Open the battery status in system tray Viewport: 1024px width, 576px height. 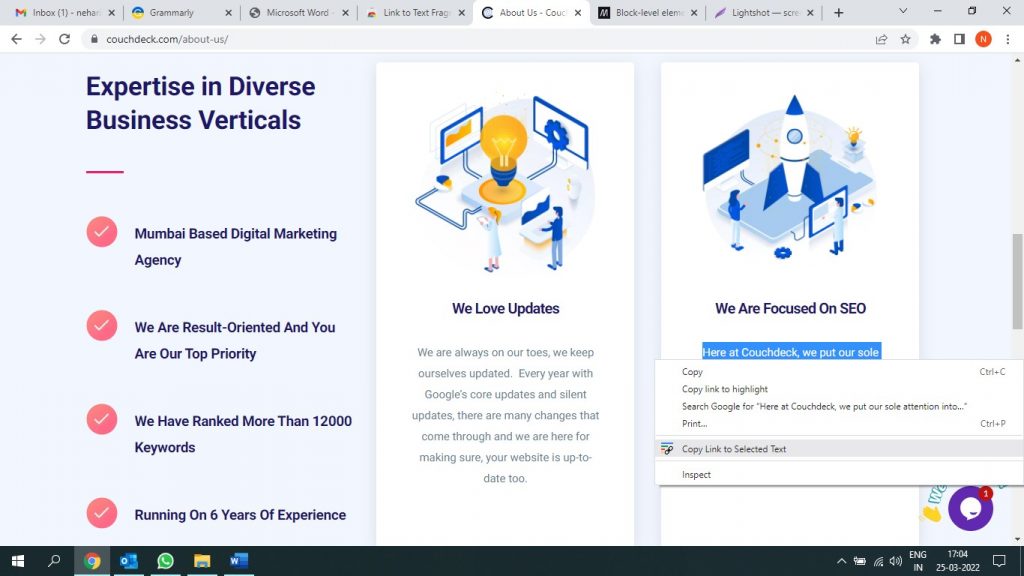click(859, 561)
